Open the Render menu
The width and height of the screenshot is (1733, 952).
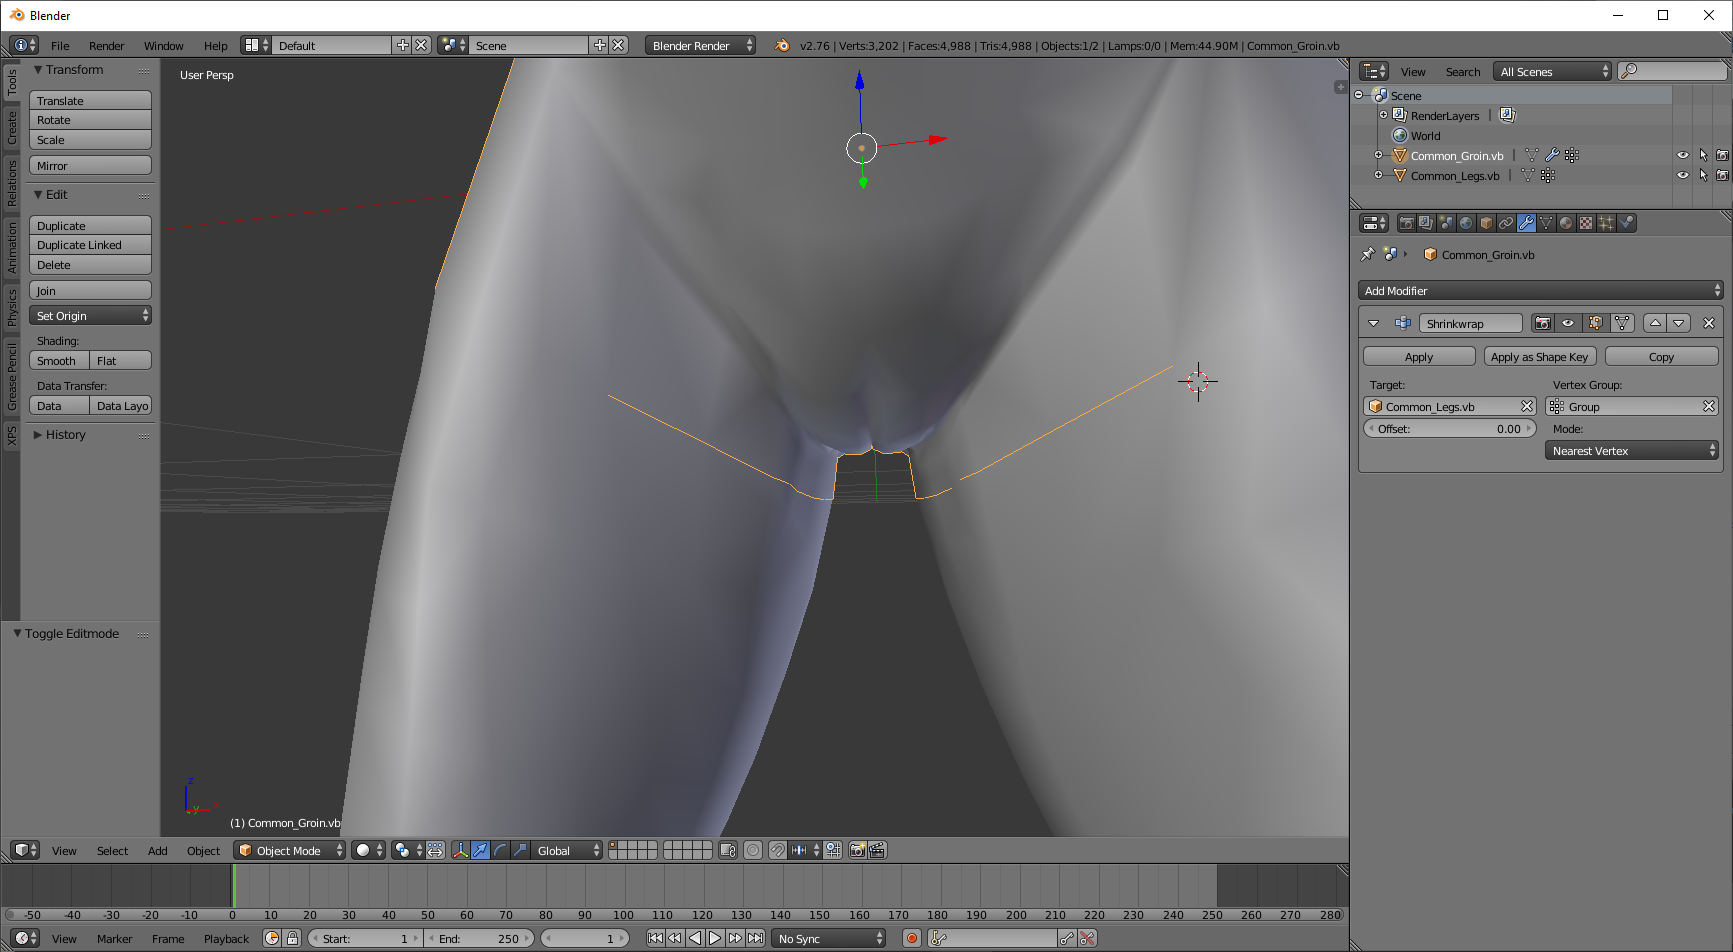click(x=106, y=45)
